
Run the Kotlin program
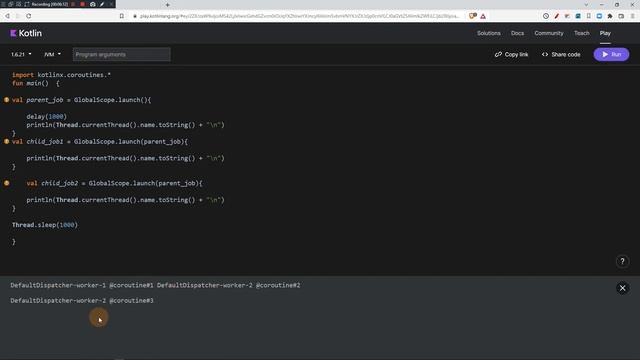pos(611,54)
